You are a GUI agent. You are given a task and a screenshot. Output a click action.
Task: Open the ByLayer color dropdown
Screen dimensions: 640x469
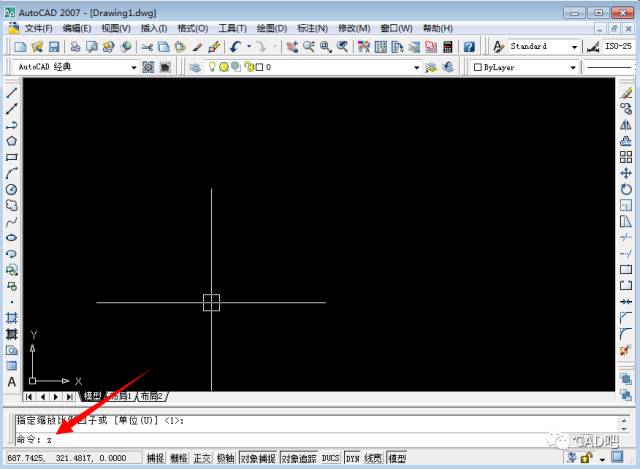click(x=573, y=67)
